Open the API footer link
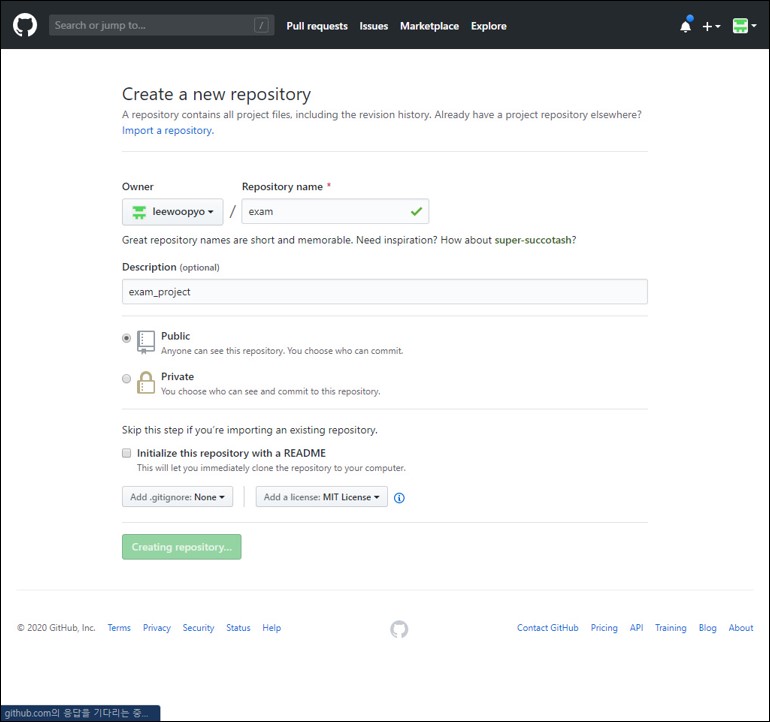Screen dimensions: 770x722 coord(636,628)
